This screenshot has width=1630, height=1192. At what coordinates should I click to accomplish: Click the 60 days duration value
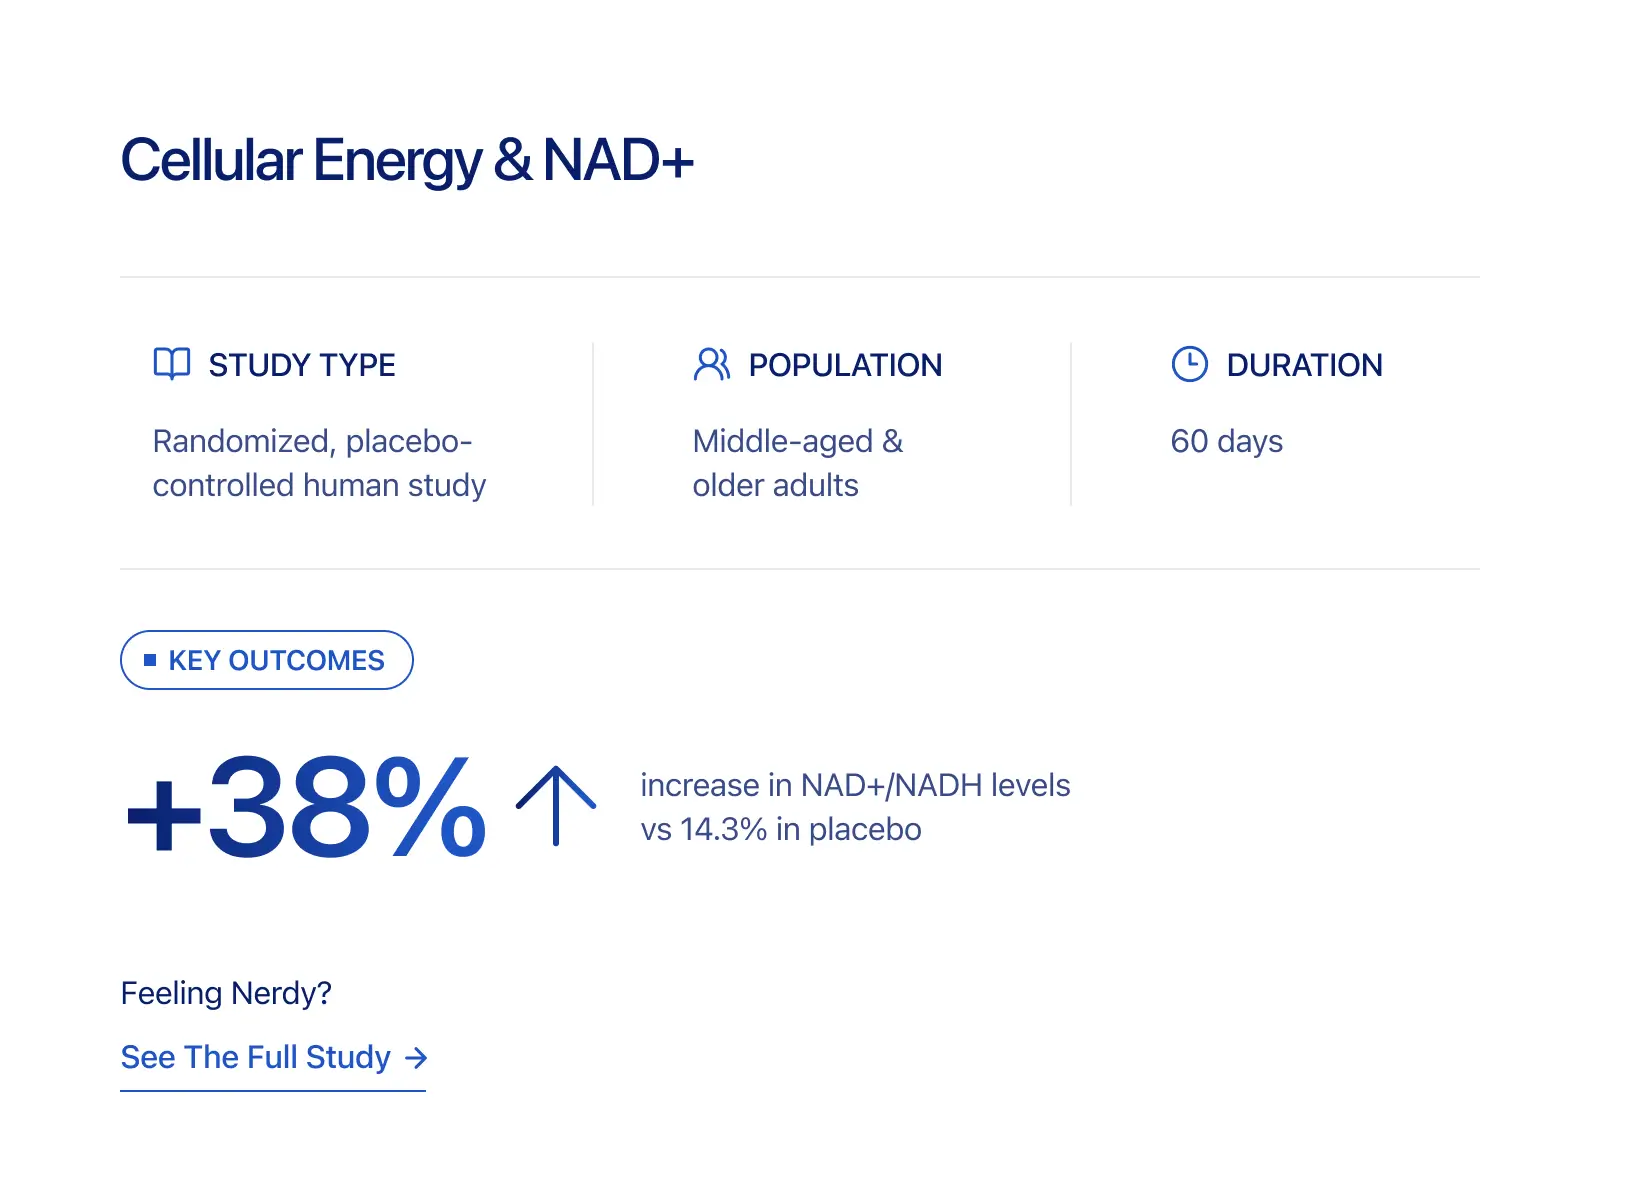(x=1226, y=441)
